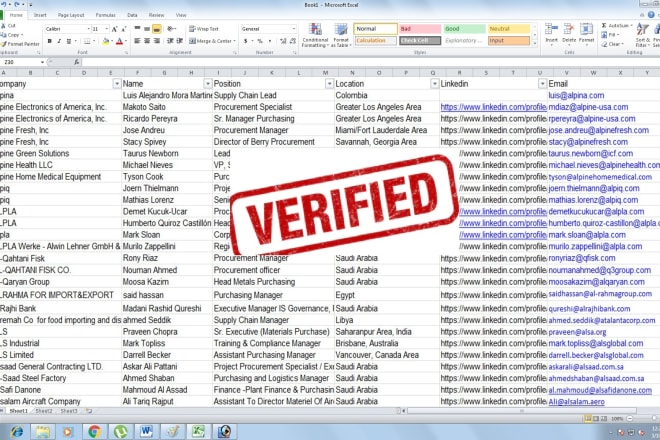The height and width of the screenshot is (440, 660).
Task: Activate the Format Painter tool
Action: [20, 44]
